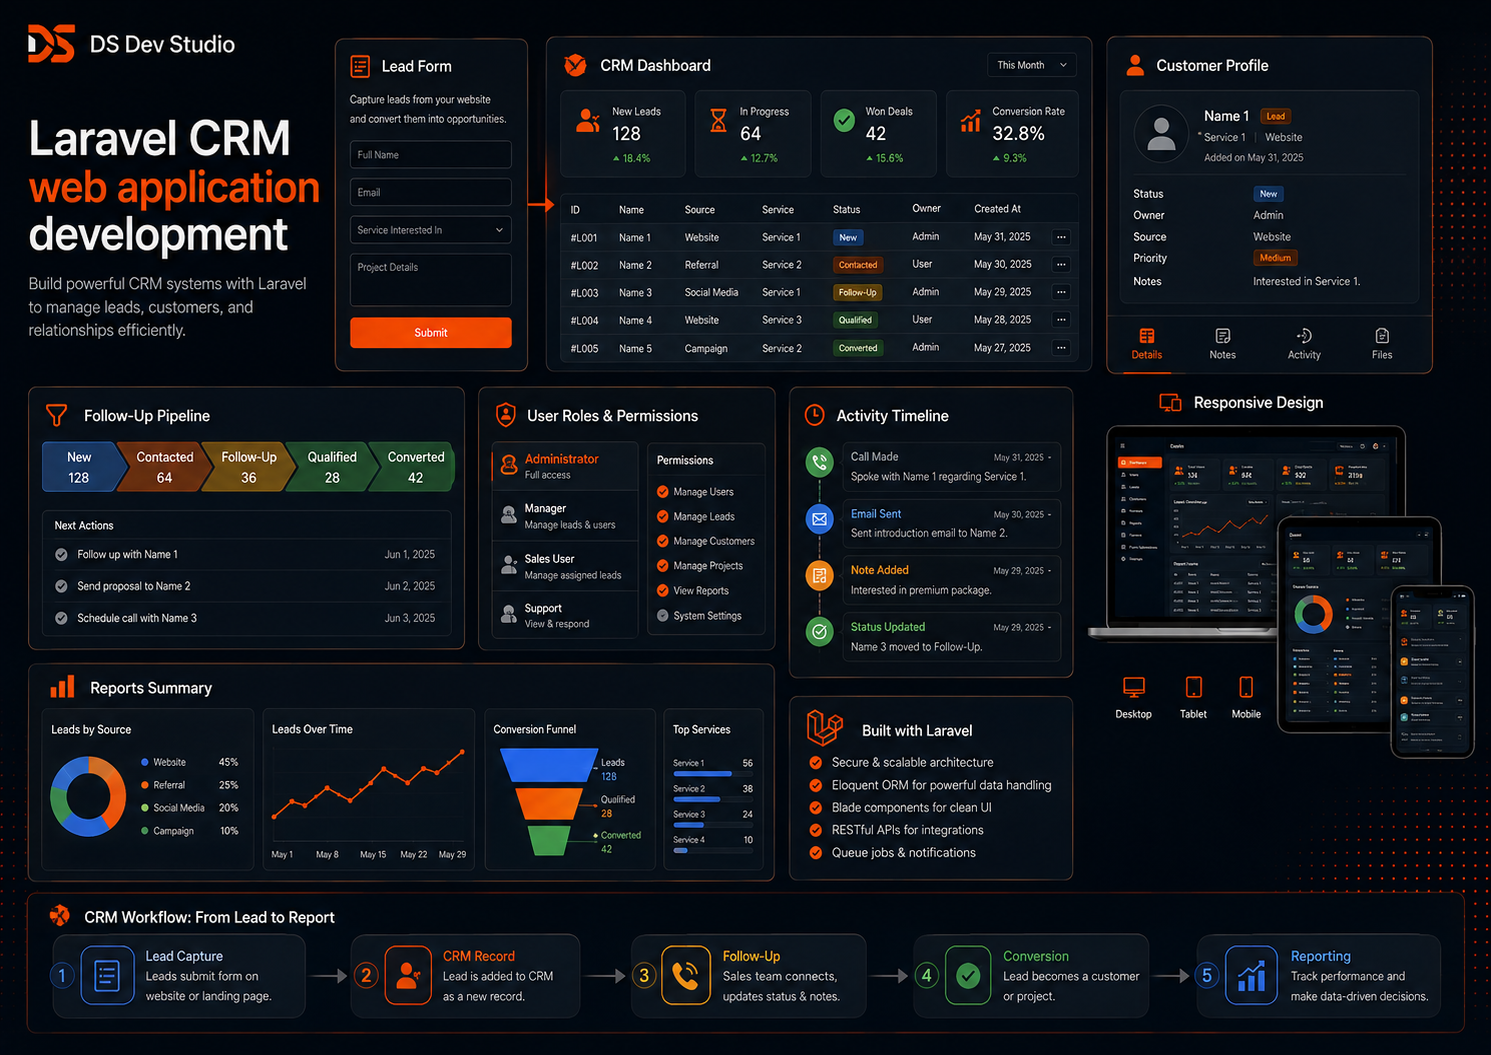Switch to the Activity tab

[1304, 344]
